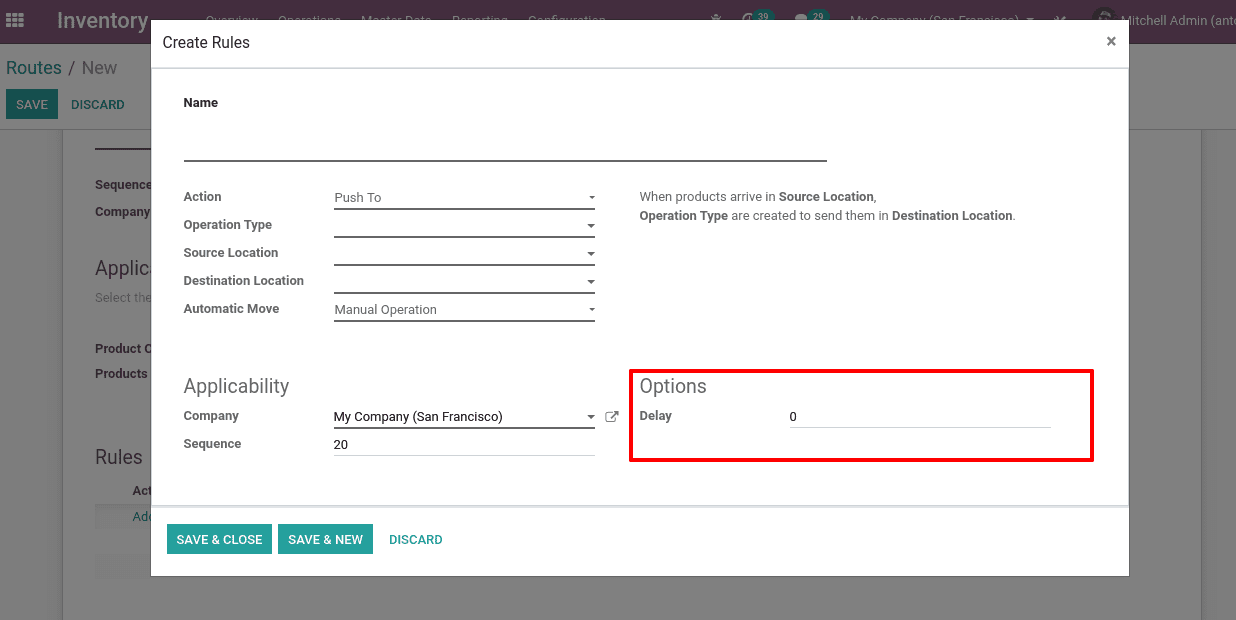Expand the Source Location dropdown
Screen dimensions: 1236x620
pos(464,254)
